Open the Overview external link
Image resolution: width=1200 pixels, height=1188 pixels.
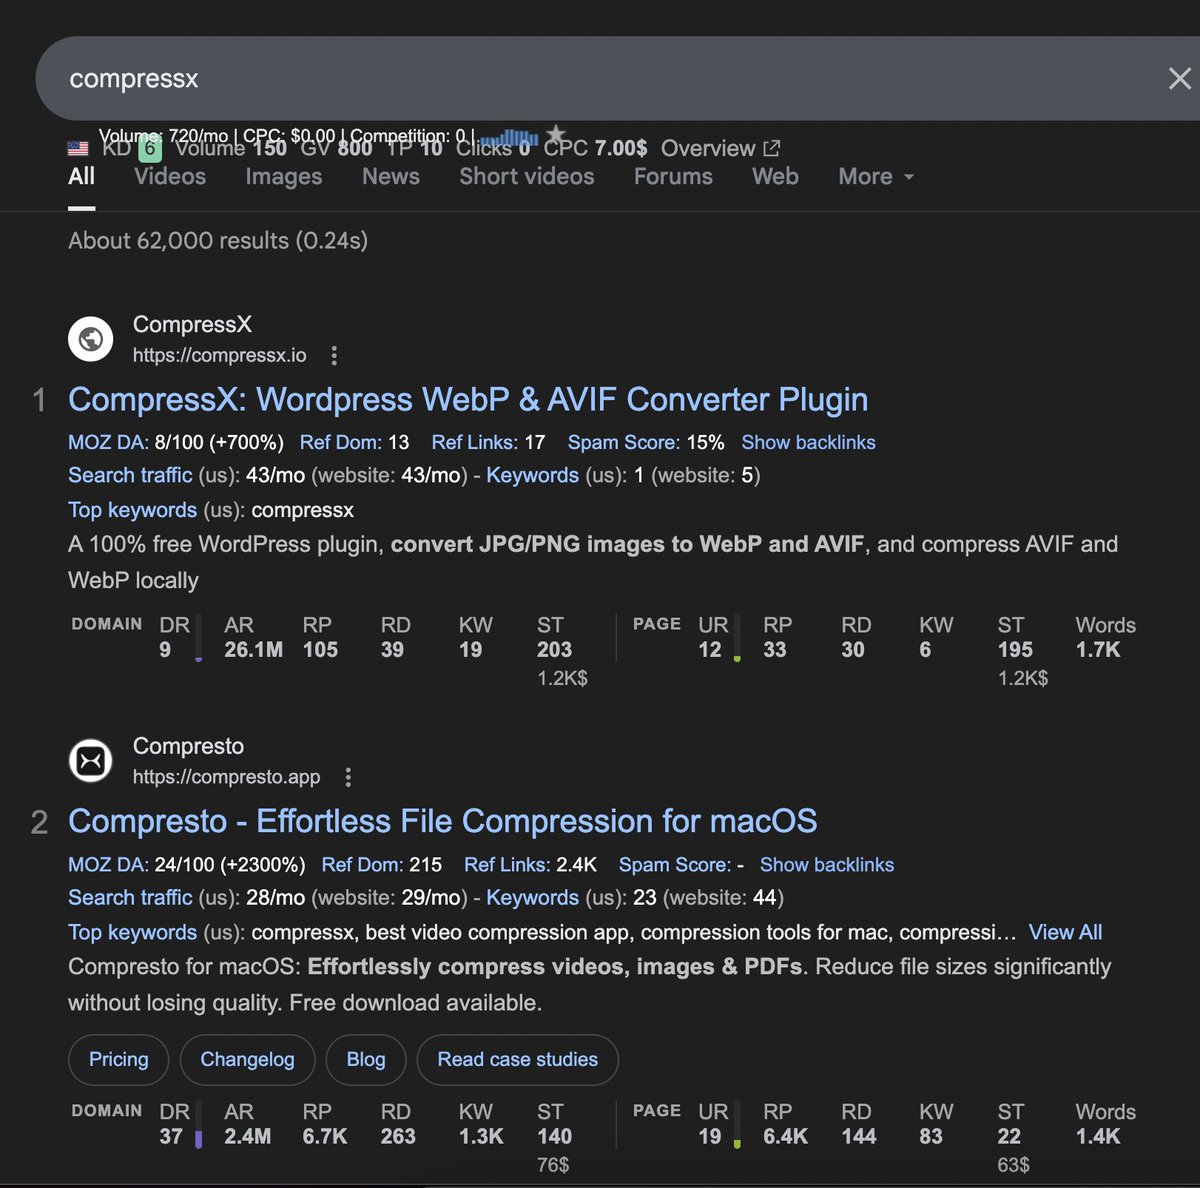(720, 148)
